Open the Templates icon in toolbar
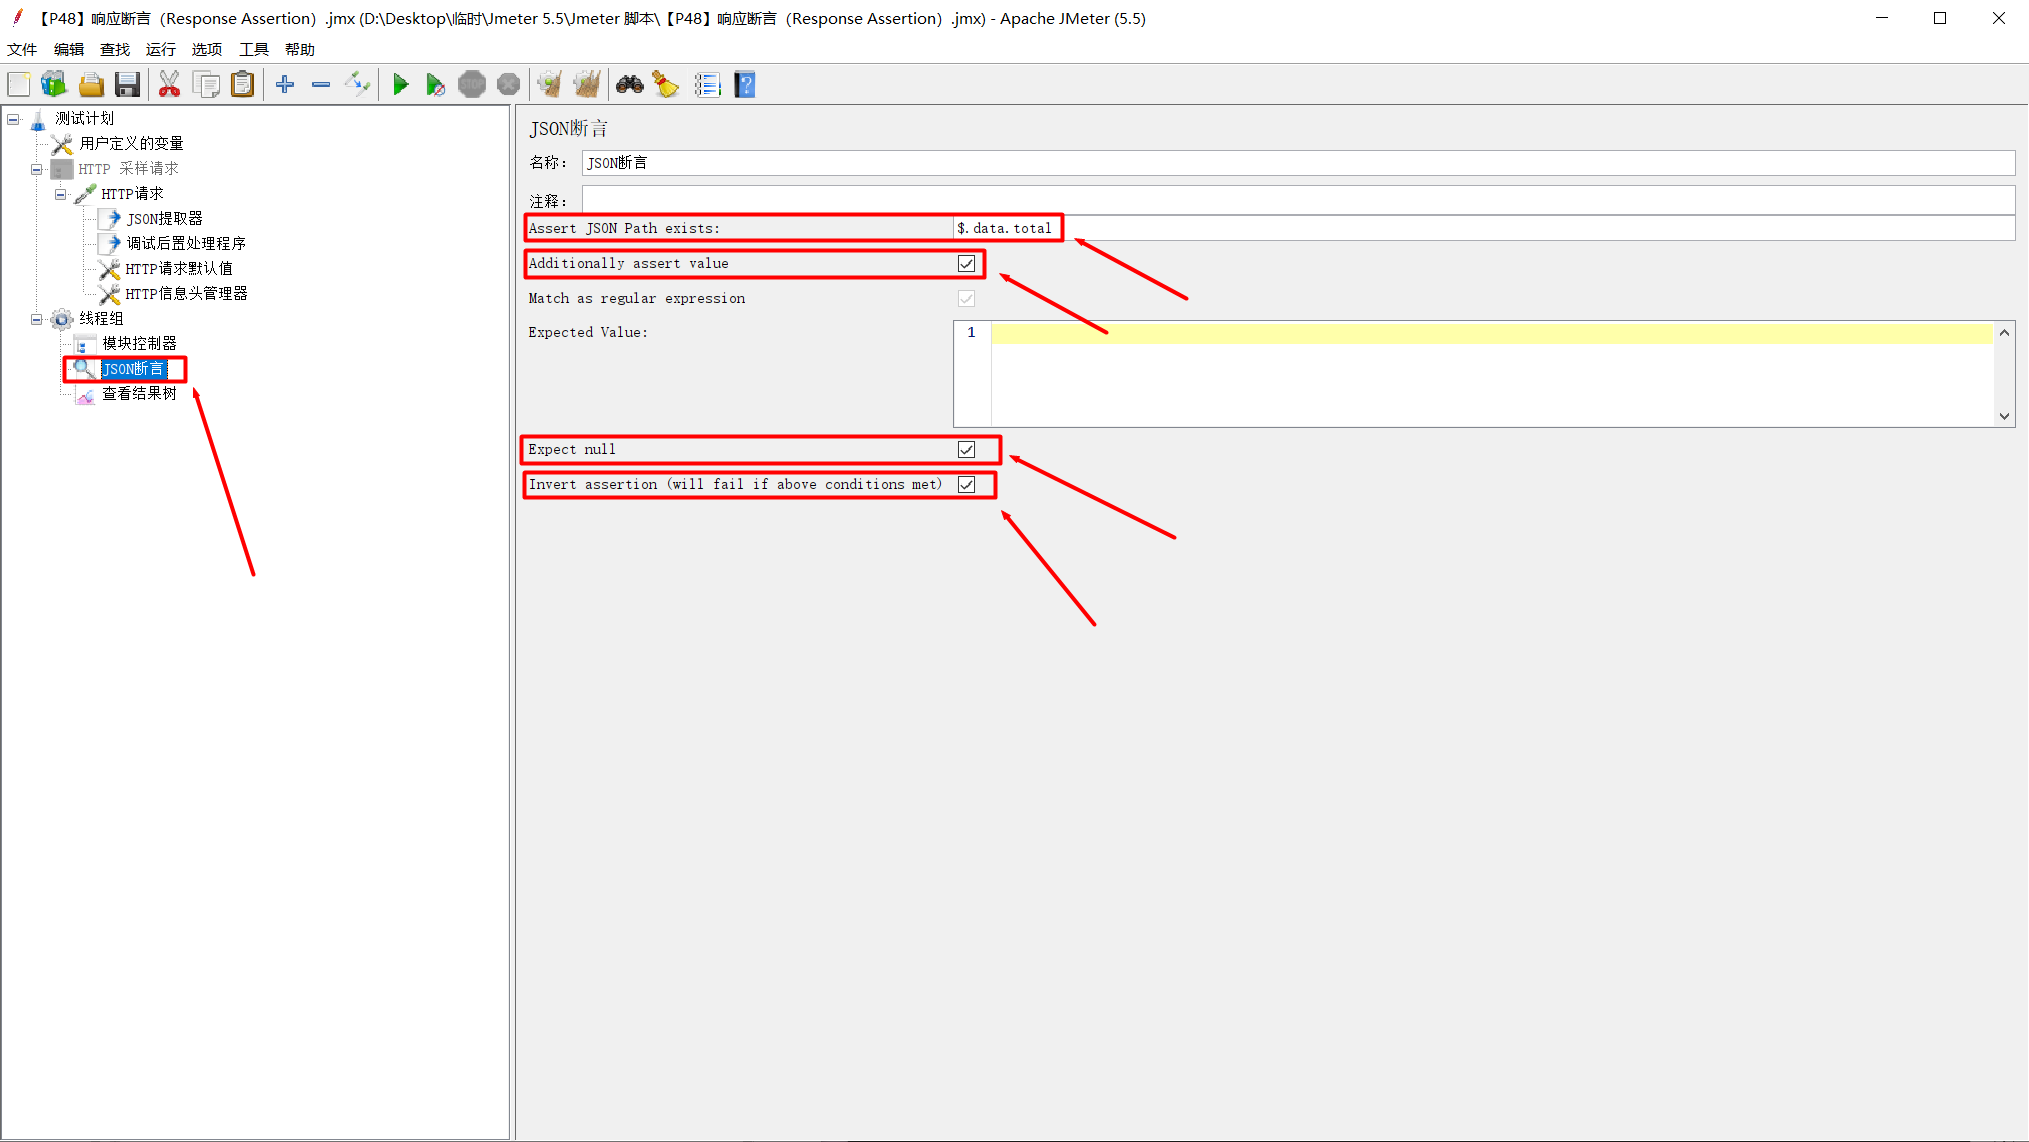 click(54, 85)
